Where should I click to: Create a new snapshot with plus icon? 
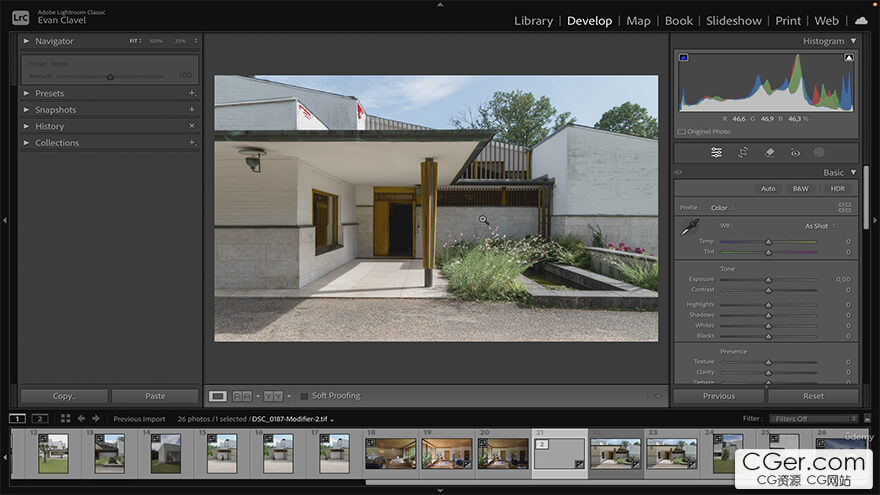click(192, 109)
